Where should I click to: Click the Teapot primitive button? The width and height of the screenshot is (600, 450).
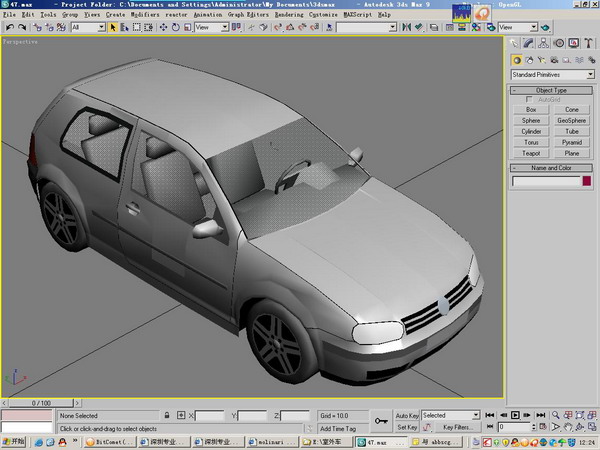coord(531,153)
